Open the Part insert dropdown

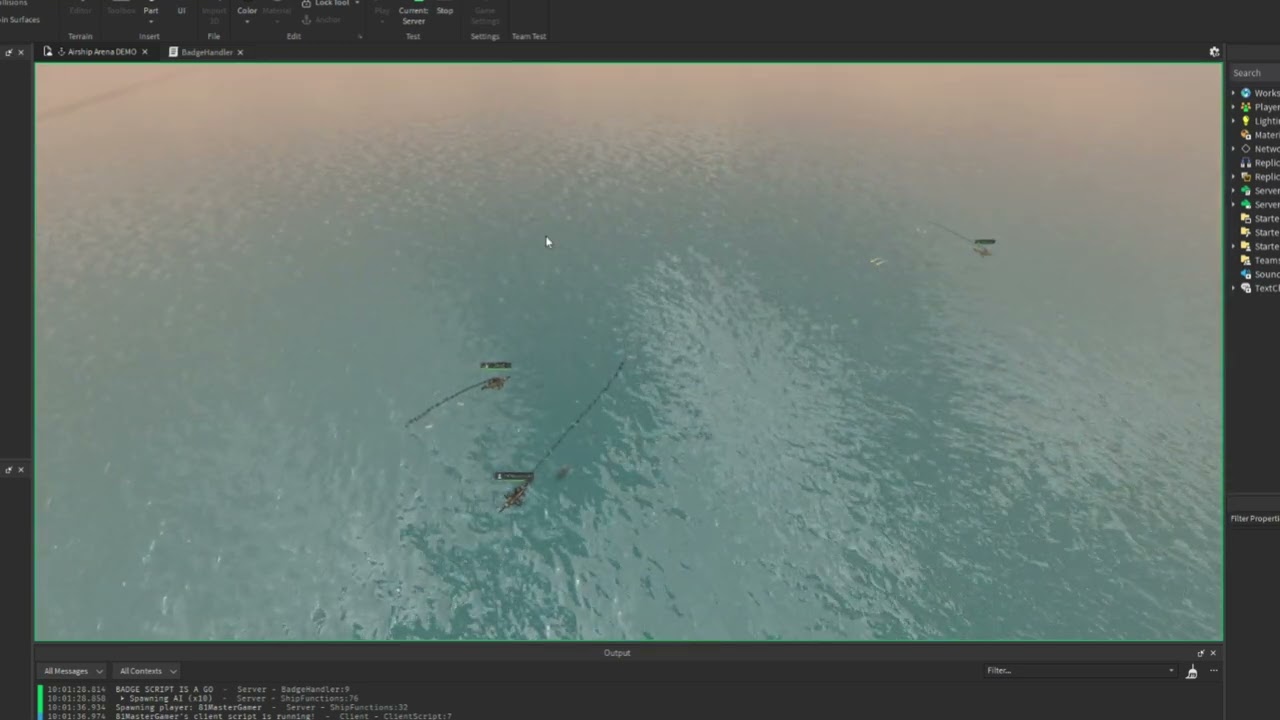(x=150, y=22)
